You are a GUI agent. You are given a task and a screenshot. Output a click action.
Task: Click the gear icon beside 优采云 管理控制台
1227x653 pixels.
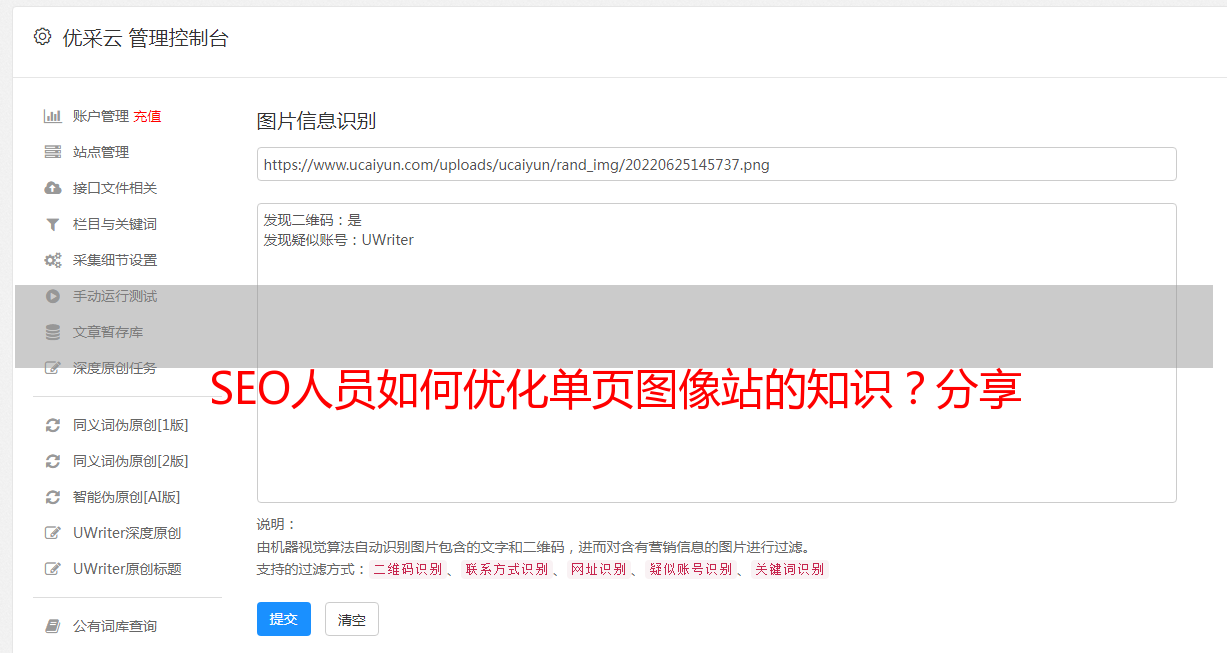(x=42, y=37)
